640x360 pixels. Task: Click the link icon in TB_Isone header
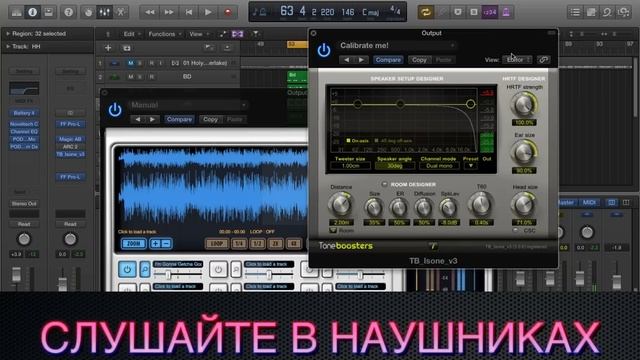[543, 60]
